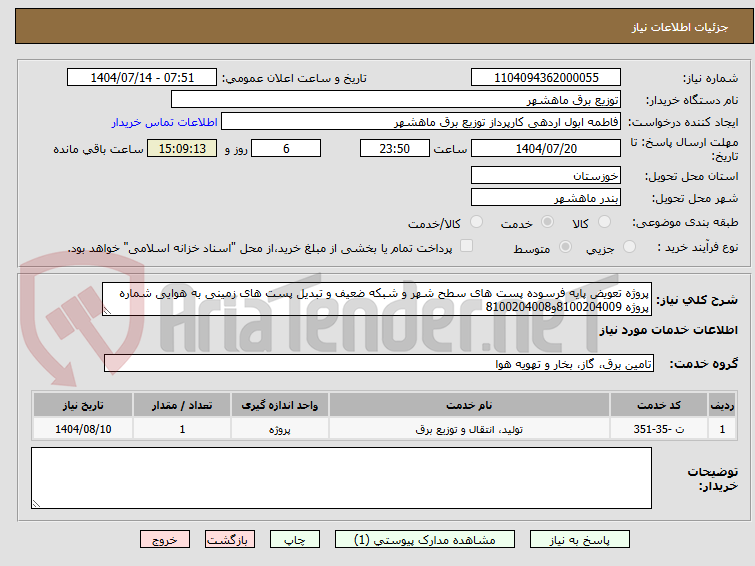Click the گروه خدمت field
Image resolution: width=755 pixels, height=566 pixels.
[379, 364]
